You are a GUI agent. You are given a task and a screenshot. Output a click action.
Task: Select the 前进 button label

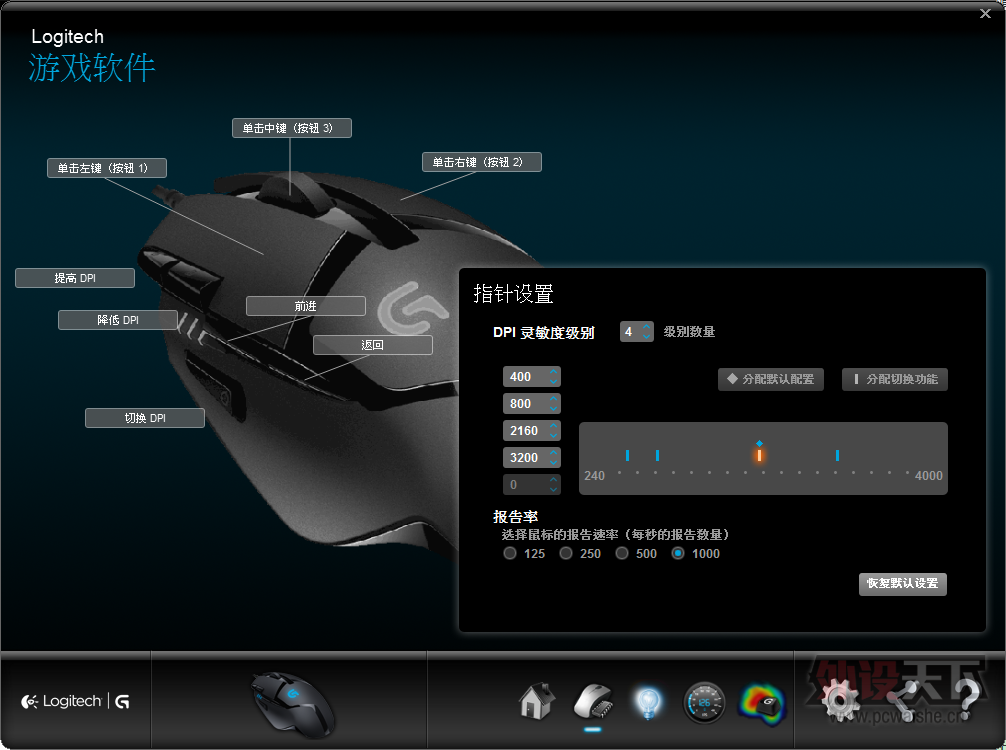[x=306, y=306]
